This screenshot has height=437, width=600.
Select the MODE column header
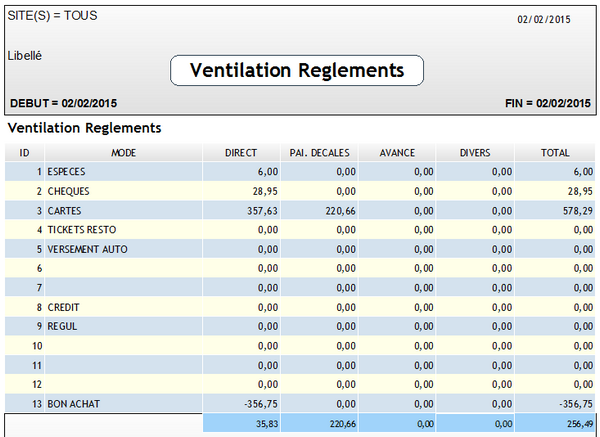pyautogui.click(x=124, y=153)
